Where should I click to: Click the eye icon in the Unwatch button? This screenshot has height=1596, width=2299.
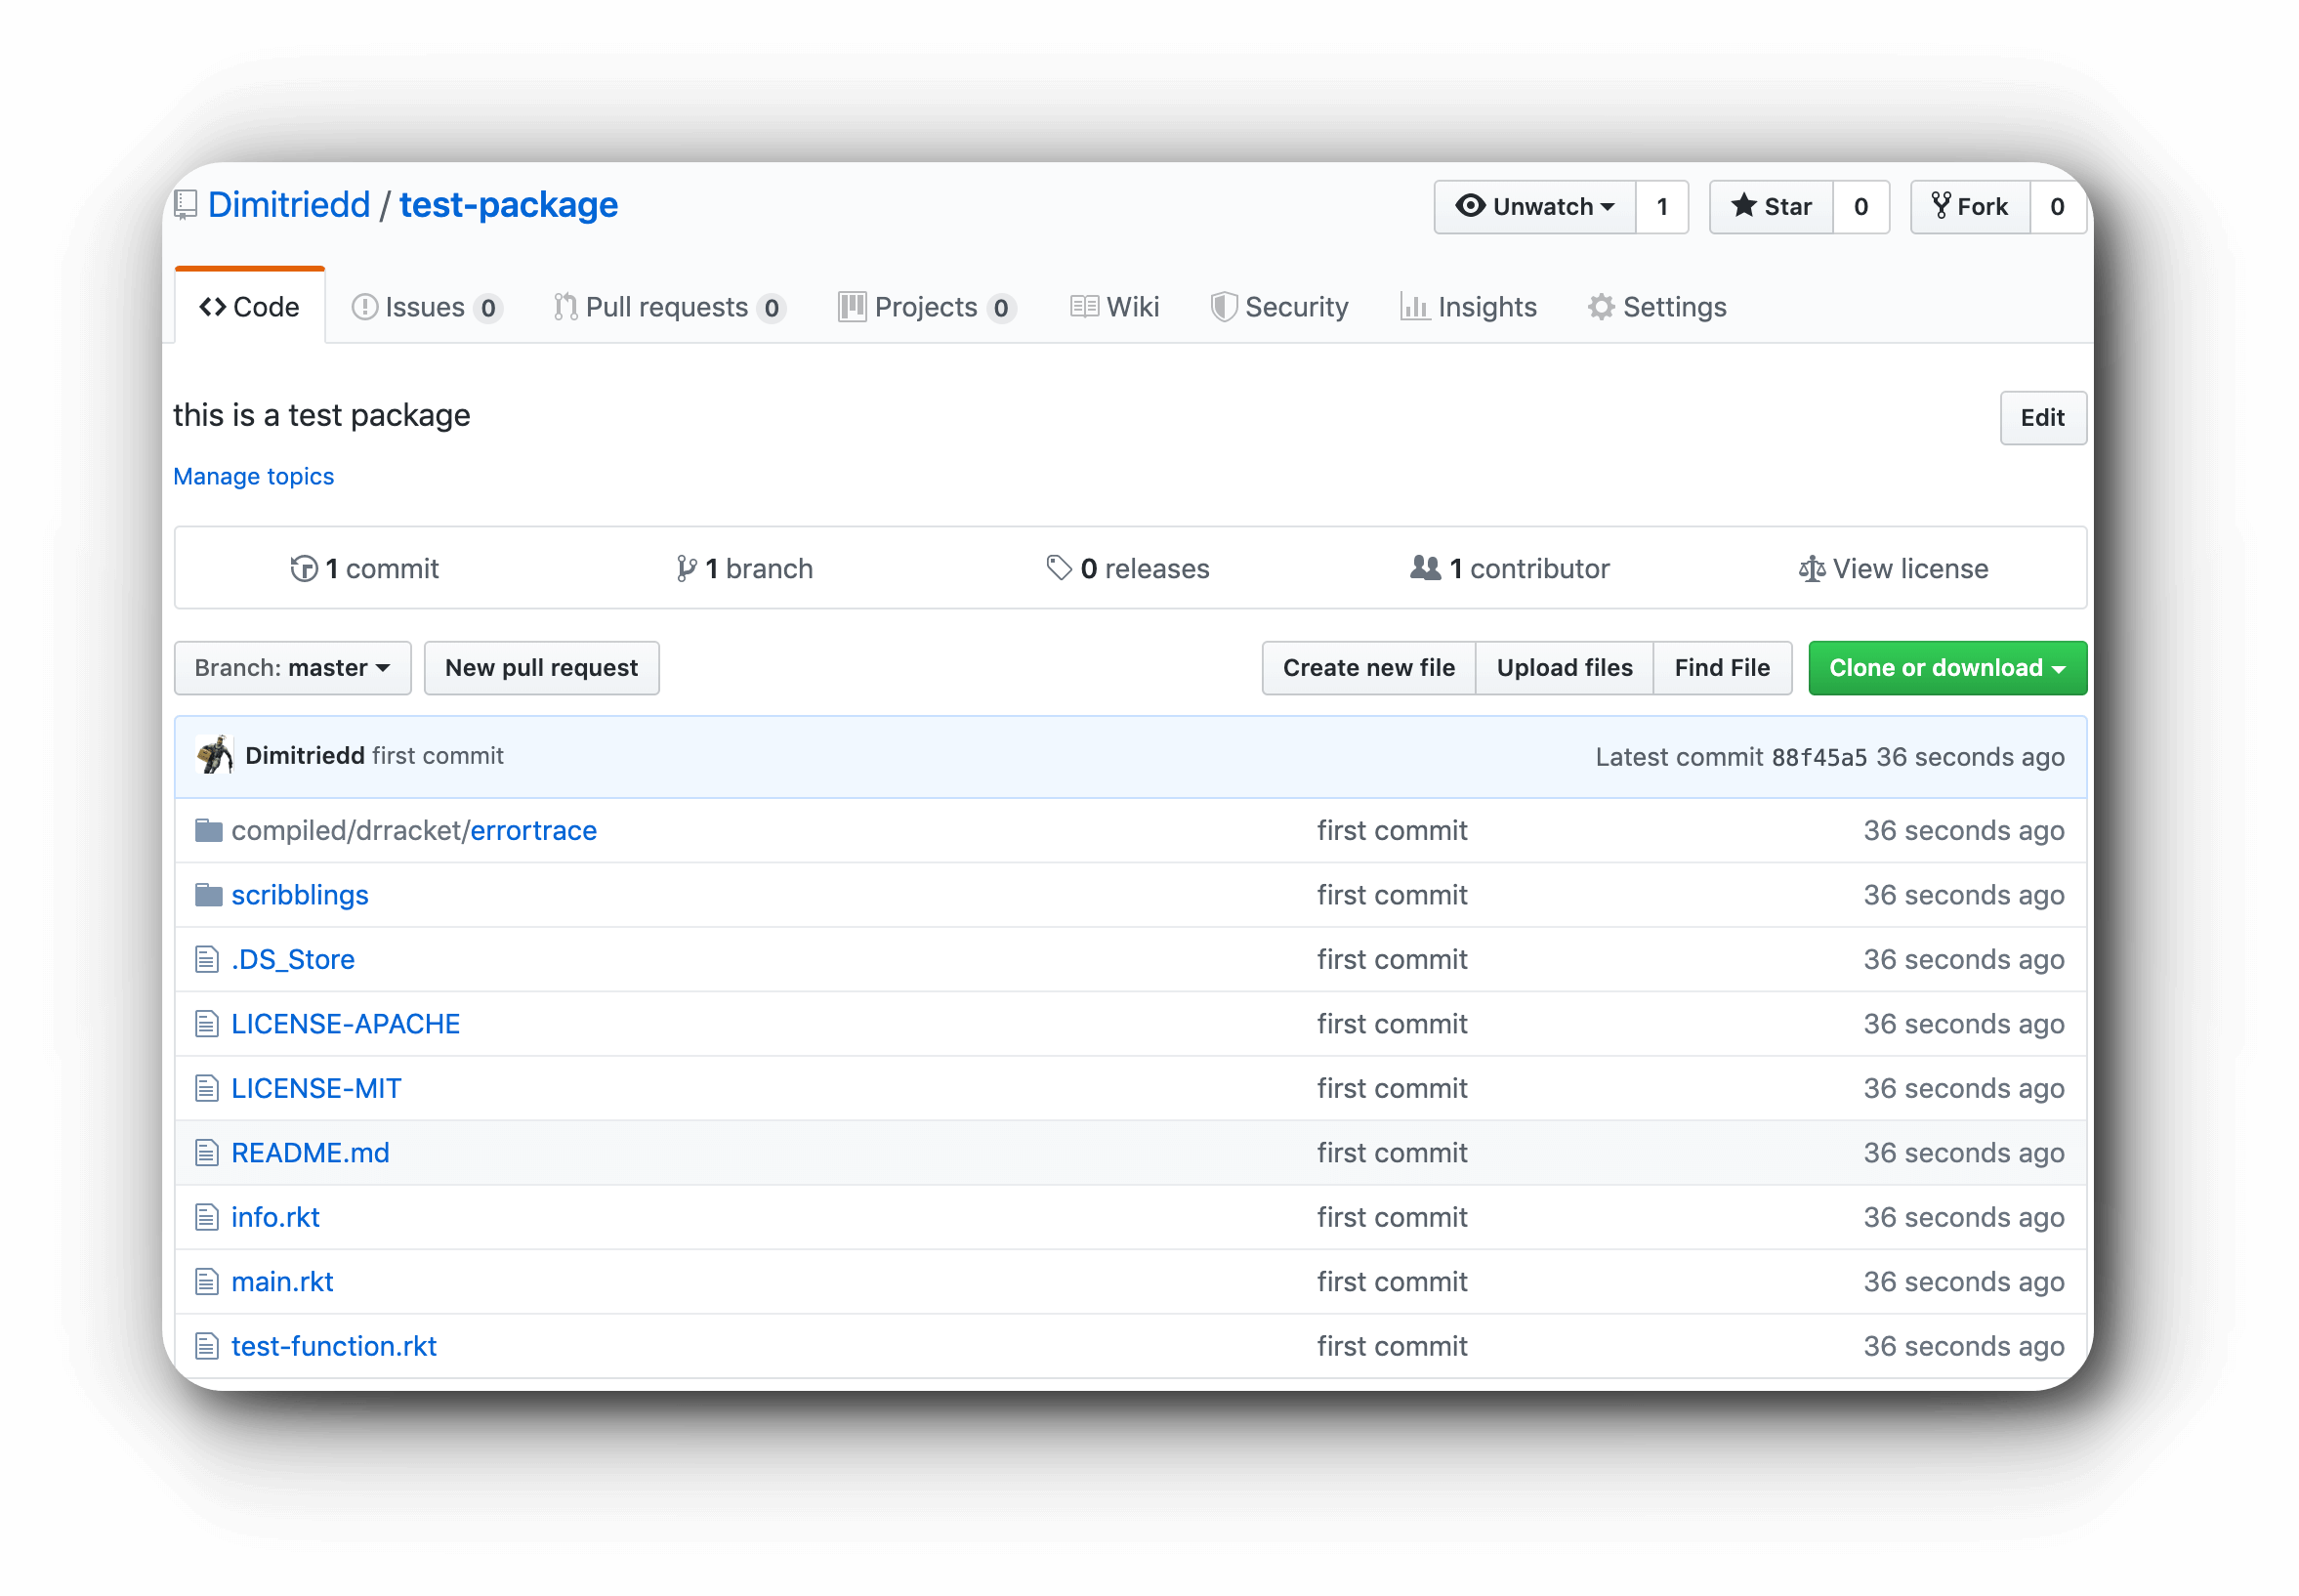[x=1470, y=205]
